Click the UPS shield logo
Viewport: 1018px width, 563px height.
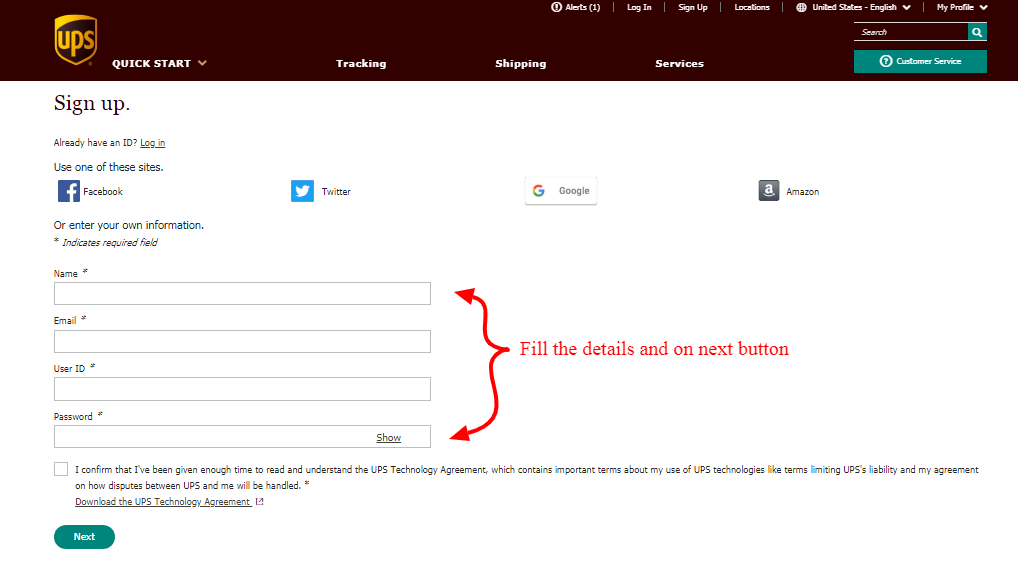(x=76, y=40)
